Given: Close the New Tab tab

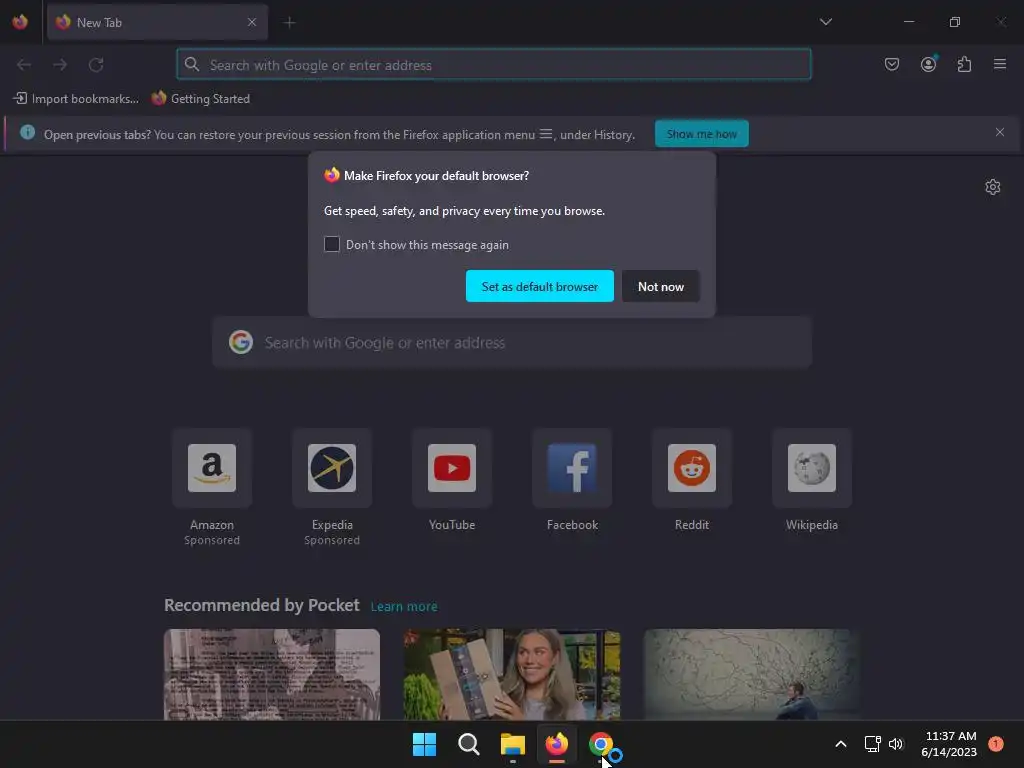Looking at the screenshot, I should 252,22.
